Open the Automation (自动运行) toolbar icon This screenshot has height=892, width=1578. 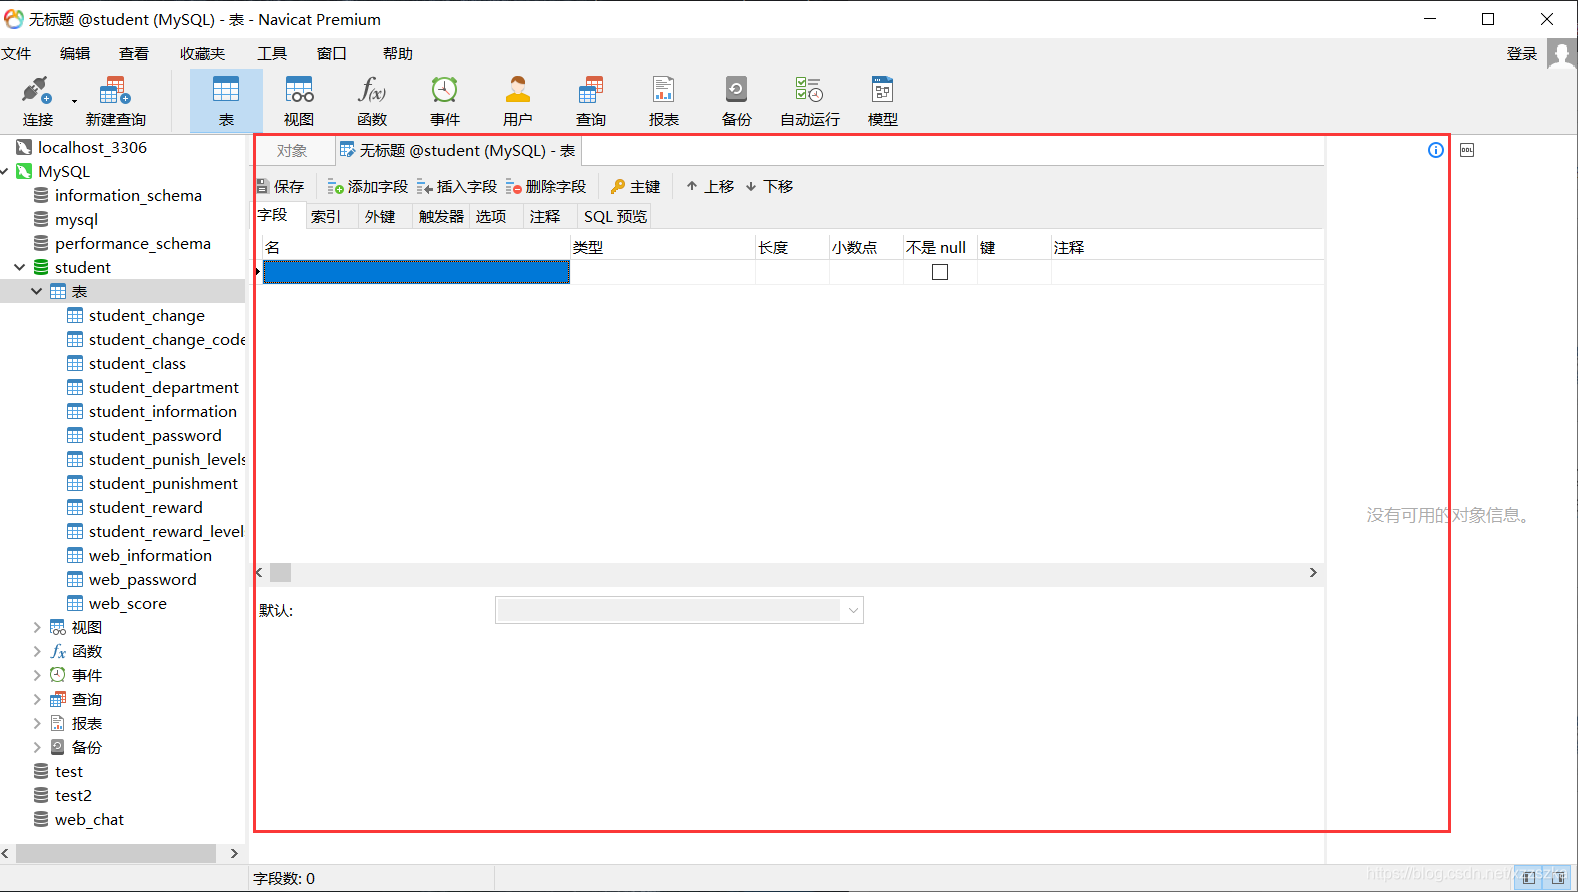810,101
